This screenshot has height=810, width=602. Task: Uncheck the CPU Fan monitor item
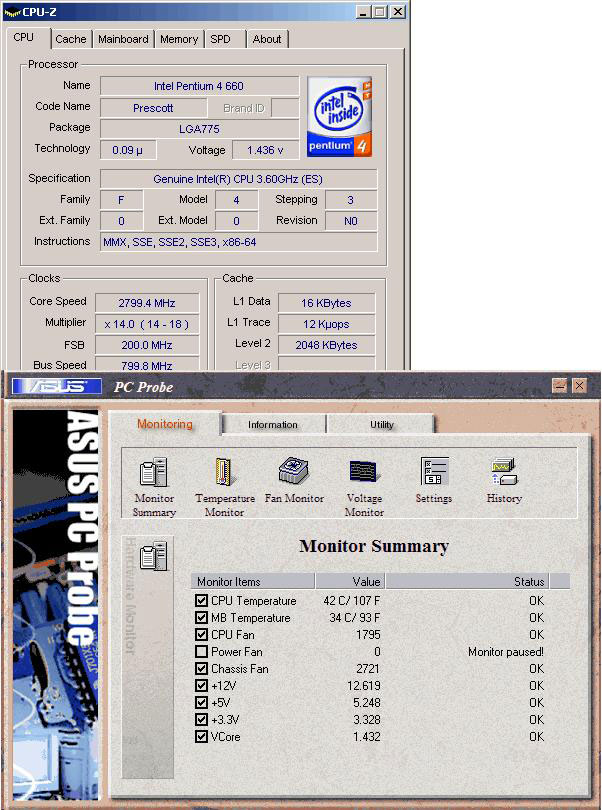point(202,634)
